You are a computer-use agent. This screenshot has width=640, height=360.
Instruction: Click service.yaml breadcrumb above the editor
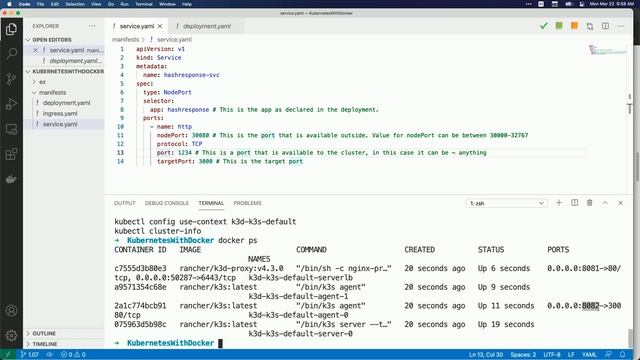click(x=174, y=40)
